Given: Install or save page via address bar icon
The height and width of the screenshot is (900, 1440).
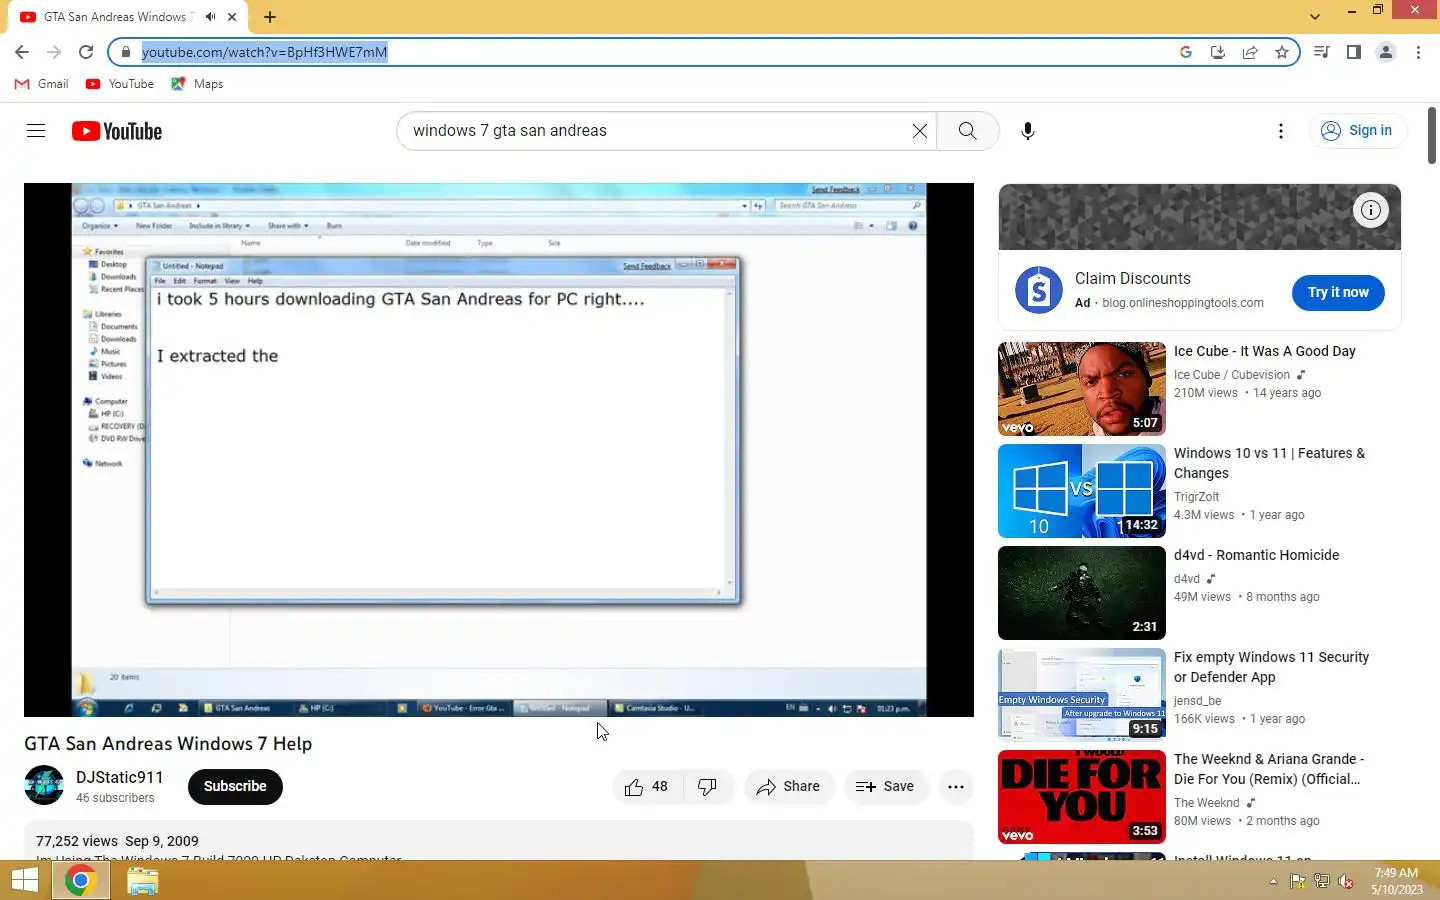Looking at the screenshot, I should 1217,52.
